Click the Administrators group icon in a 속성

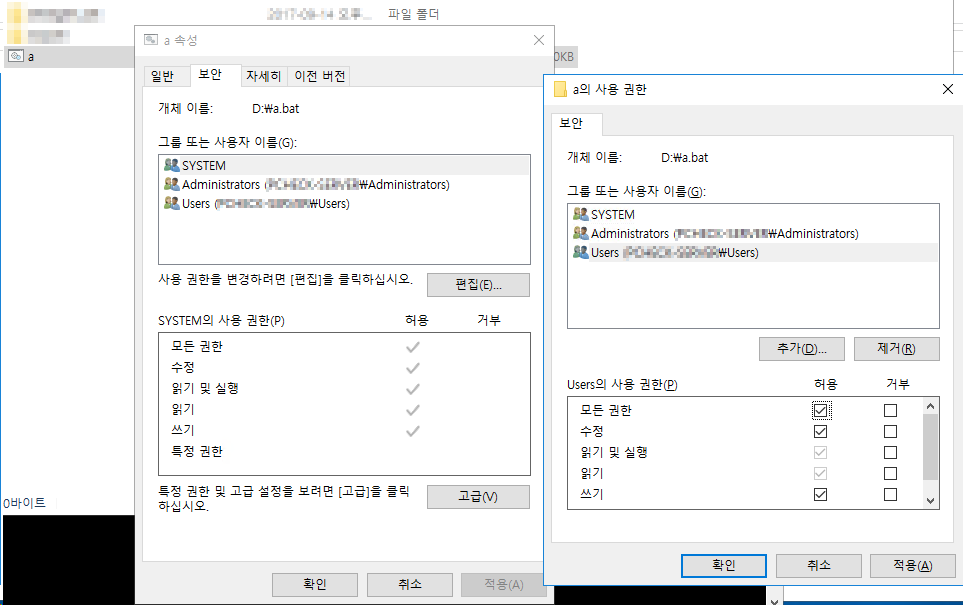[170, 184]
